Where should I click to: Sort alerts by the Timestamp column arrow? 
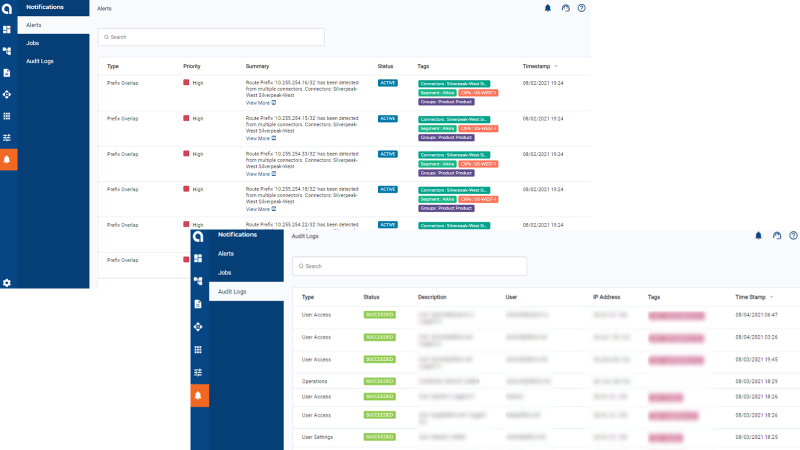coord(556,66)
